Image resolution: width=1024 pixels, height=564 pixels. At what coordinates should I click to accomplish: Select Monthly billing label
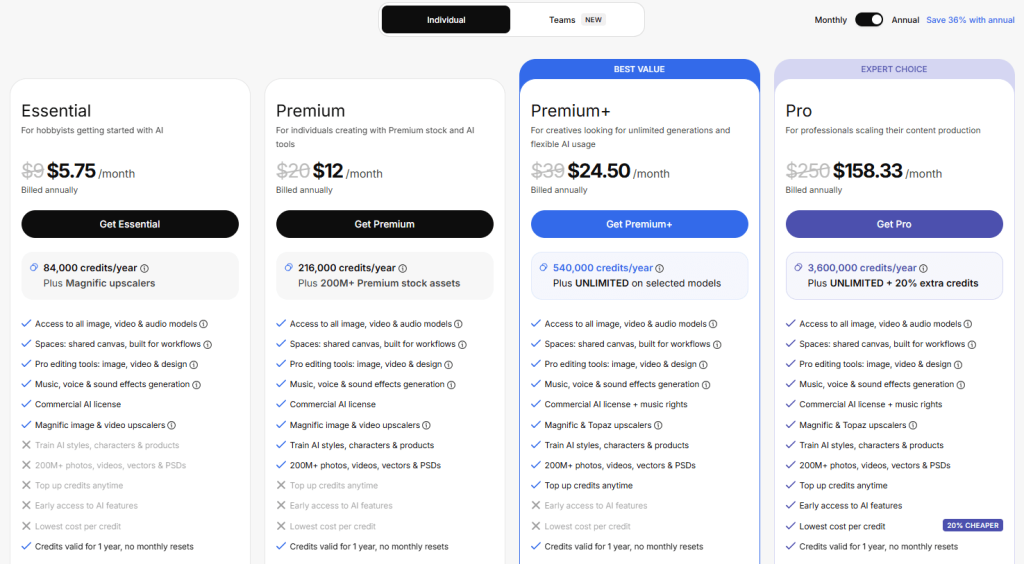click(830, 20)
